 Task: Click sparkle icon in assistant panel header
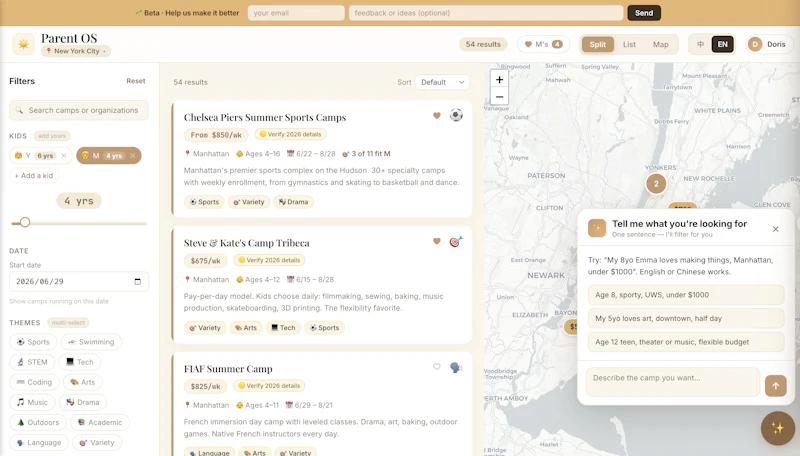click(596, 228)
